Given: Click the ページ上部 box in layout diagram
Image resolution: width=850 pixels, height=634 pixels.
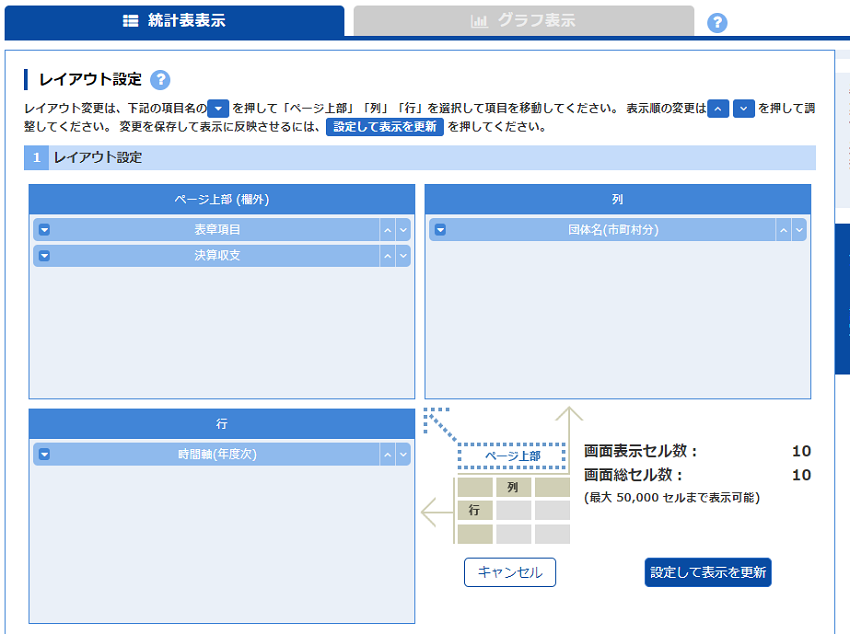Looking at the screenshot, I should 512,456.
